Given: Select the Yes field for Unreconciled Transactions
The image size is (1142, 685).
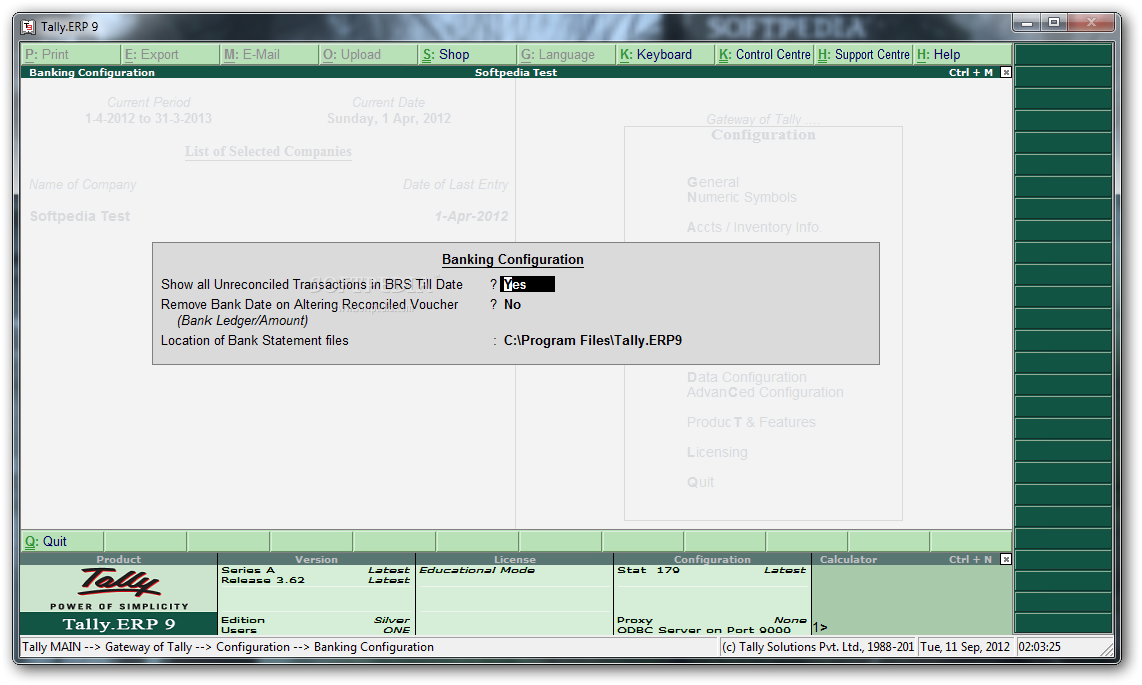Looking at the screenshot, I should [x=527, y=285].
